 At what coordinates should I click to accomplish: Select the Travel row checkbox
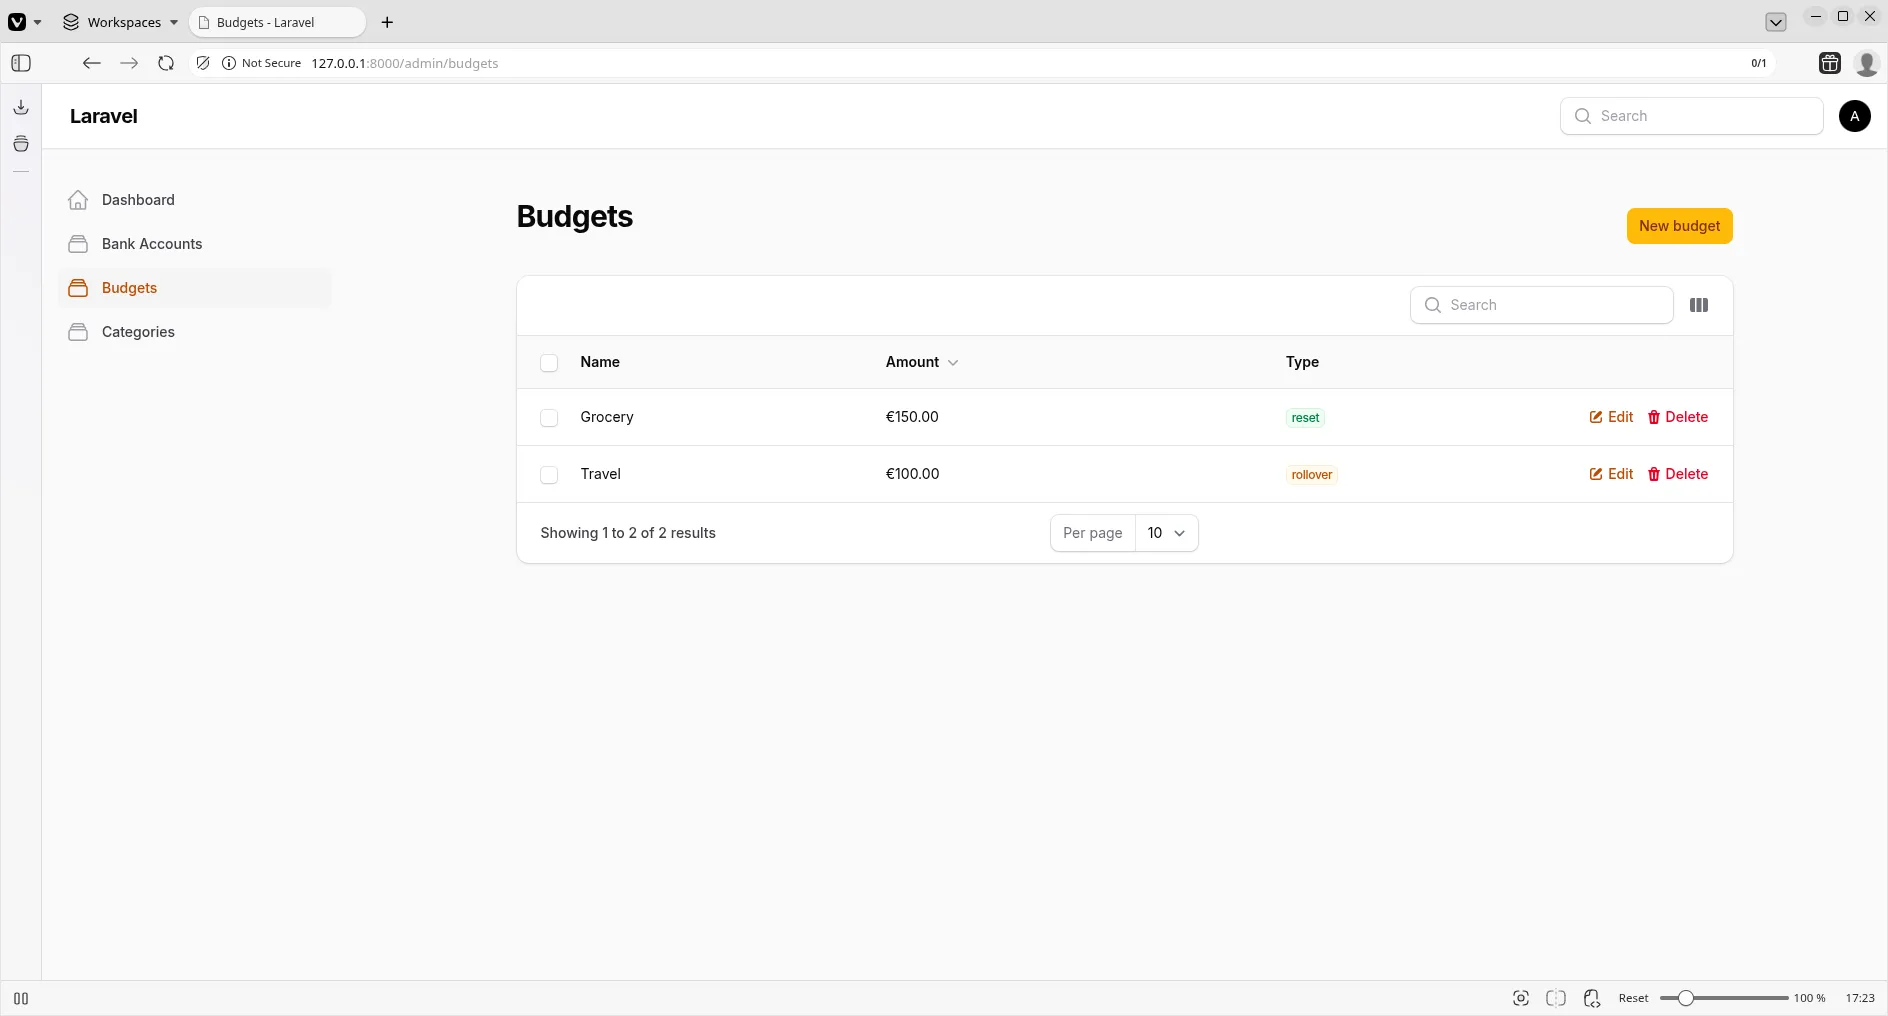point(549,474)
